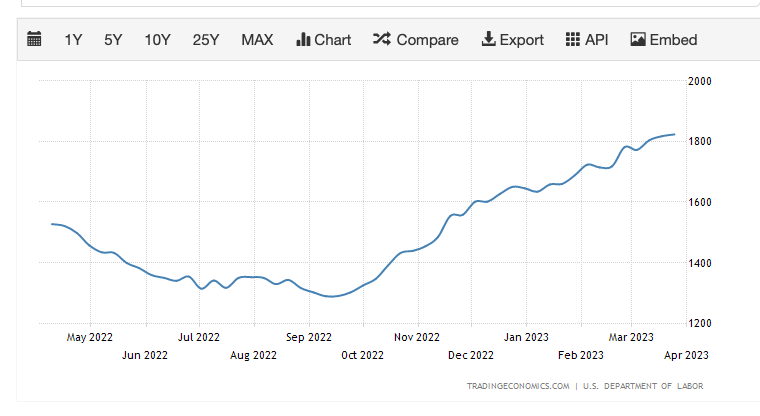
Task: Click the bar chart icon for Chart
Action: [x=303, y=40]
